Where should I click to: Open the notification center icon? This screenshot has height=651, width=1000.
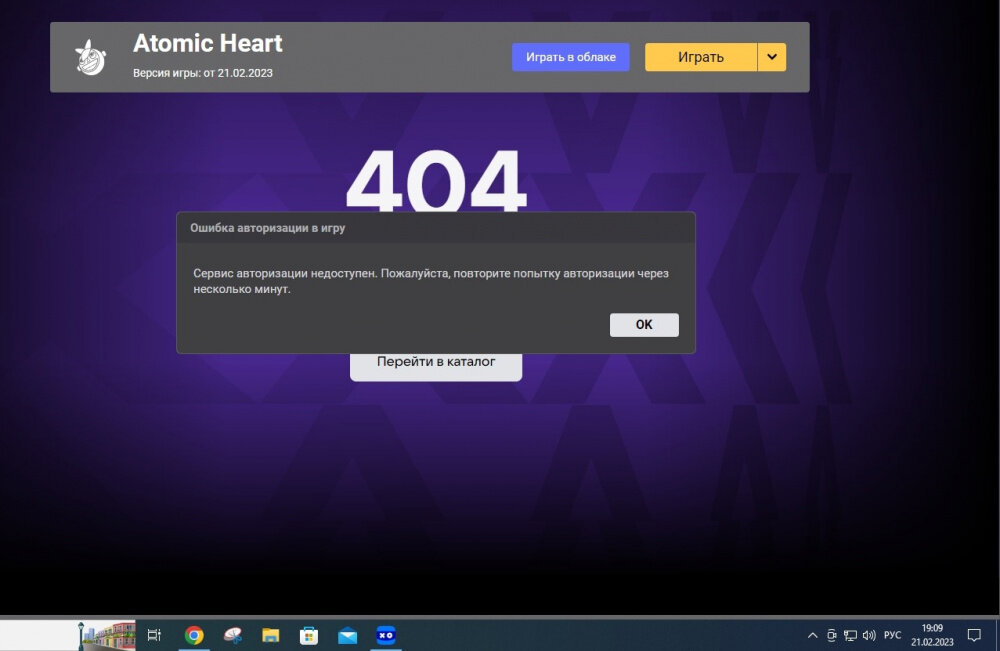974,635
